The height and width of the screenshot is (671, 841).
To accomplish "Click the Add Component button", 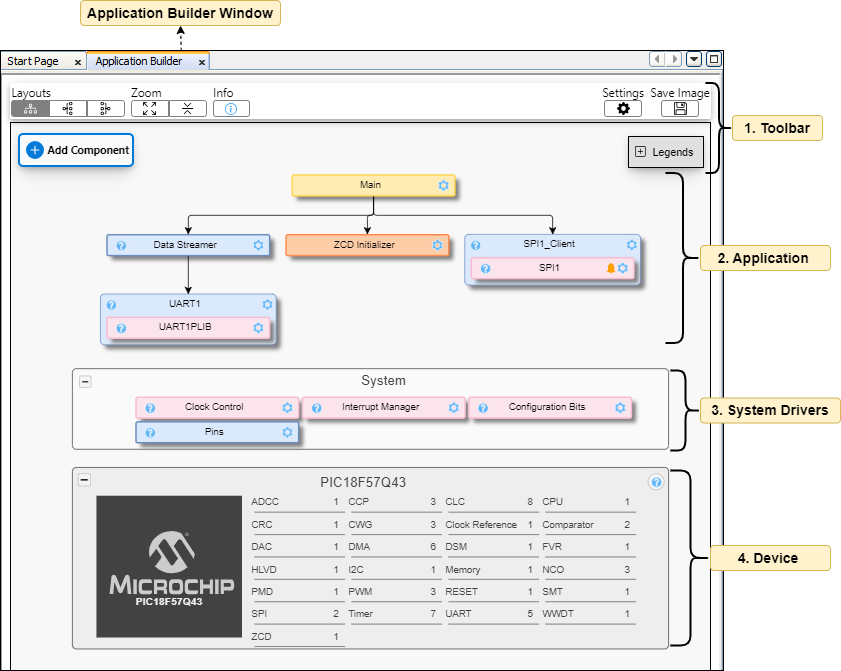I will click(x=76, y=150).
